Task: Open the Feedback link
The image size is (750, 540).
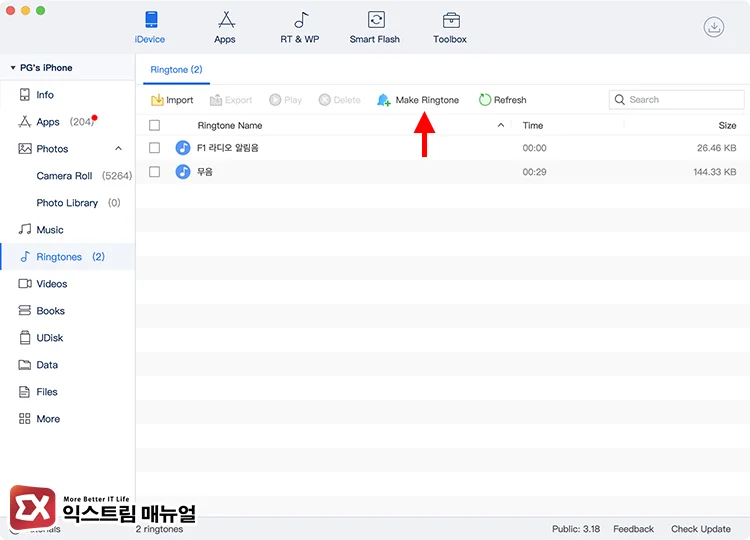Action: [633, 529]
